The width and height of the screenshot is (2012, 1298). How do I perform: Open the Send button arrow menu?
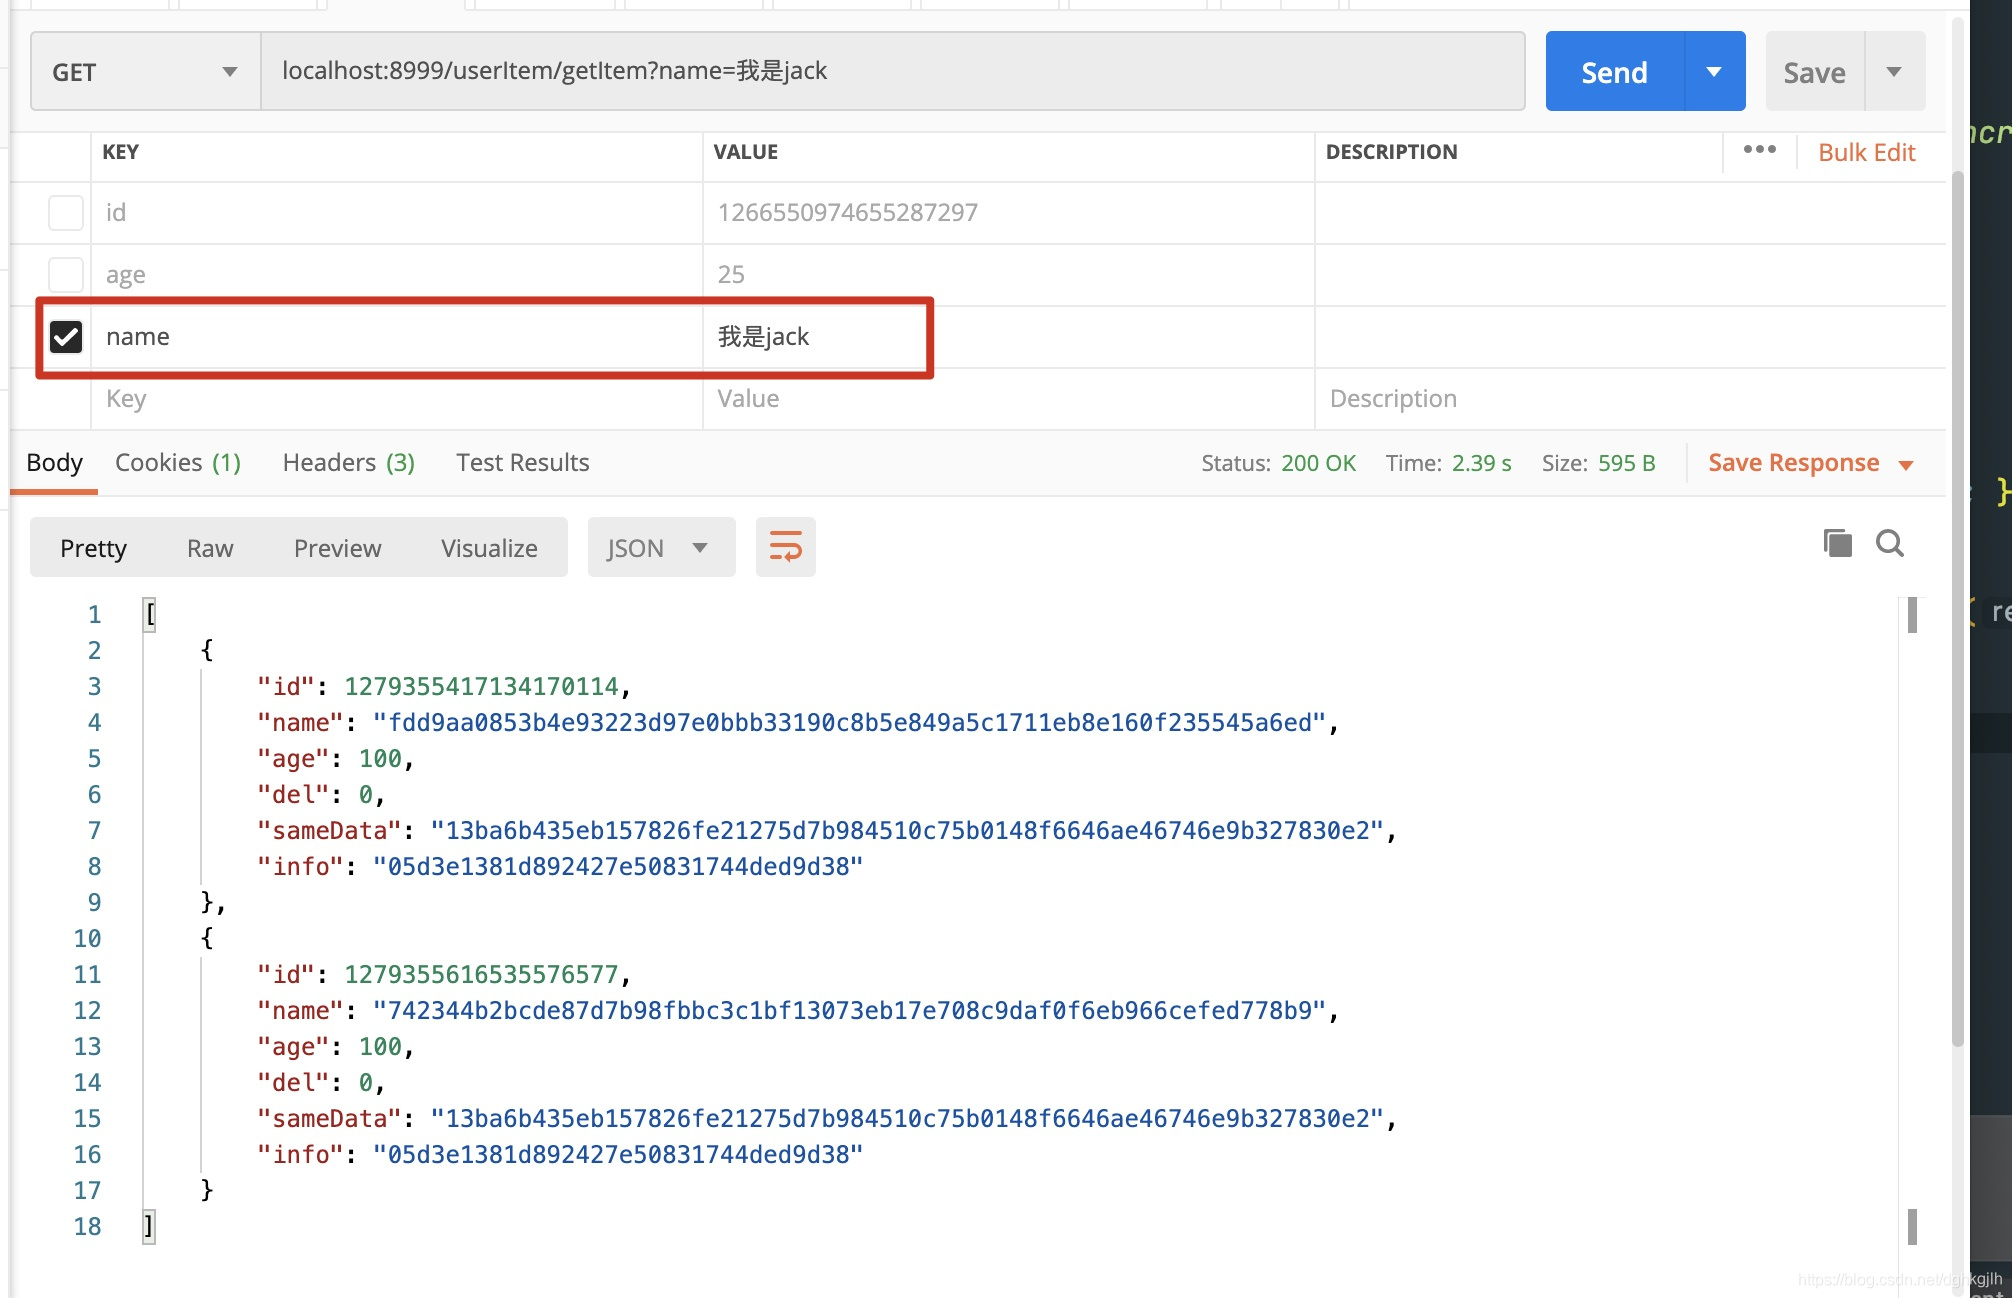click(x=1714, y=71)
